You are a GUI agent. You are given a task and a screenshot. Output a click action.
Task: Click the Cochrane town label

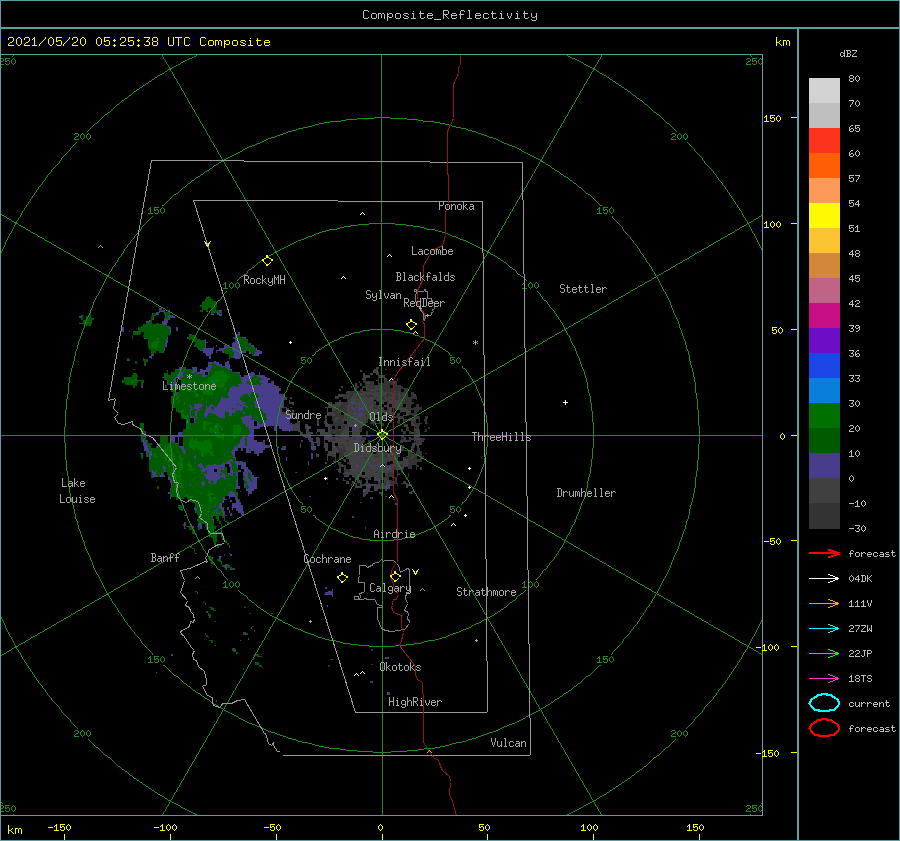[327, 559]
